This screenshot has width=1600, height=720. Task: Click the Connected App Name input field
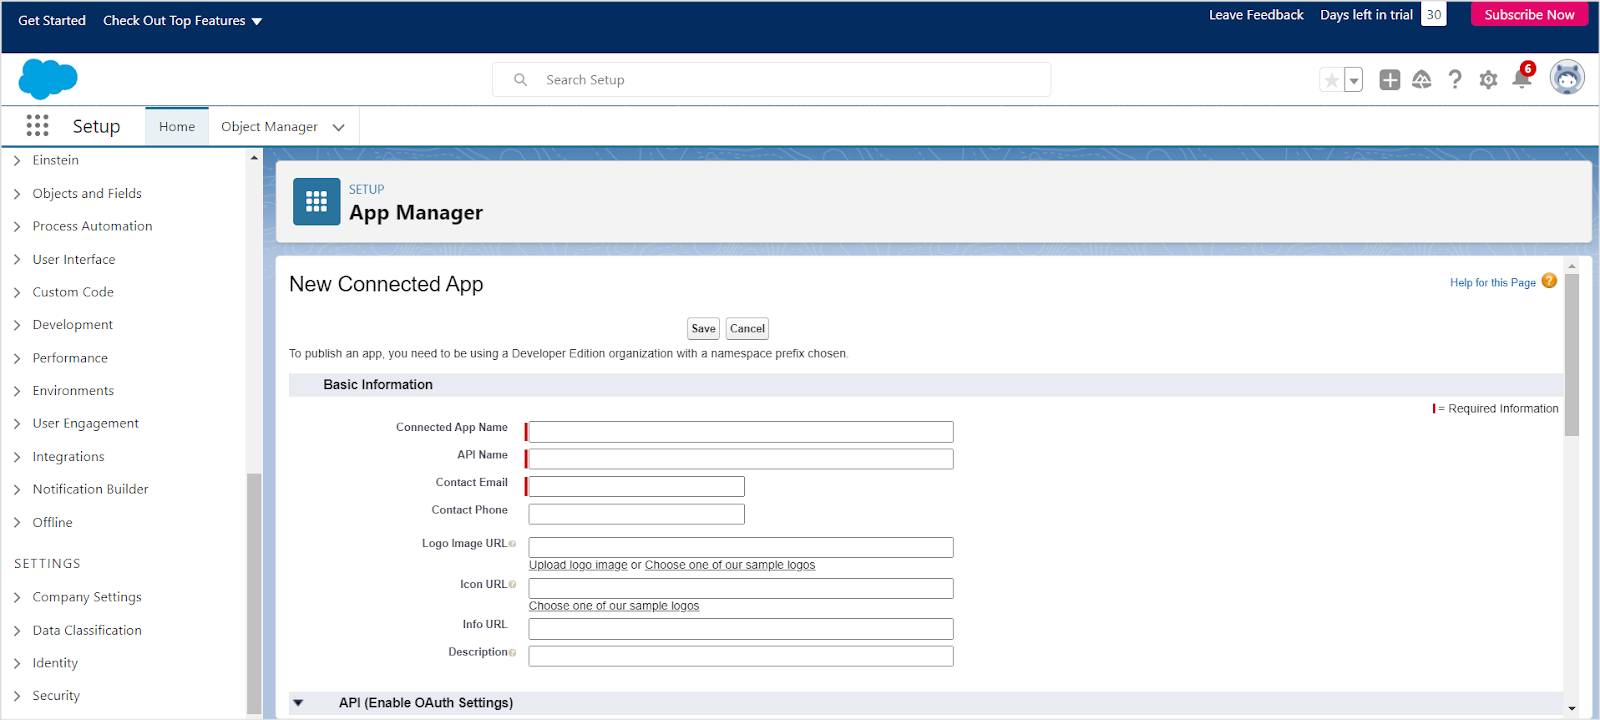click(x=740, y=432)
